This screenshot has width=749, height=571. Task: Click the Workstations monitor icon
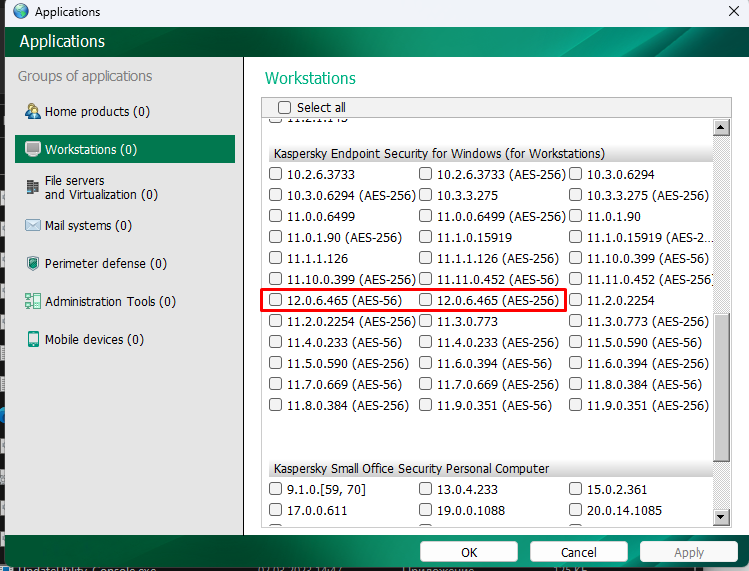pos(32,149)
